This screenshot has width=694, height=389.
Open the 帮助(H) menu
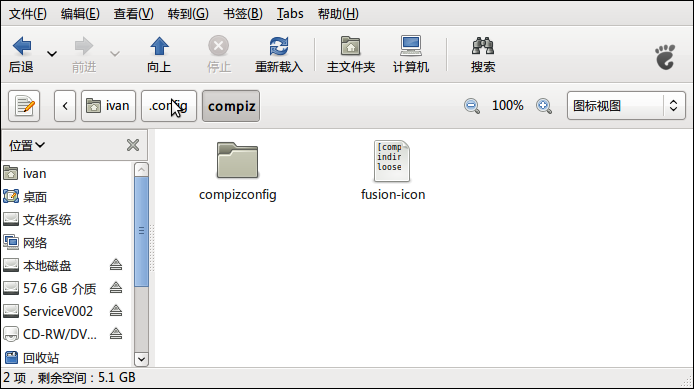coord(338,14)
